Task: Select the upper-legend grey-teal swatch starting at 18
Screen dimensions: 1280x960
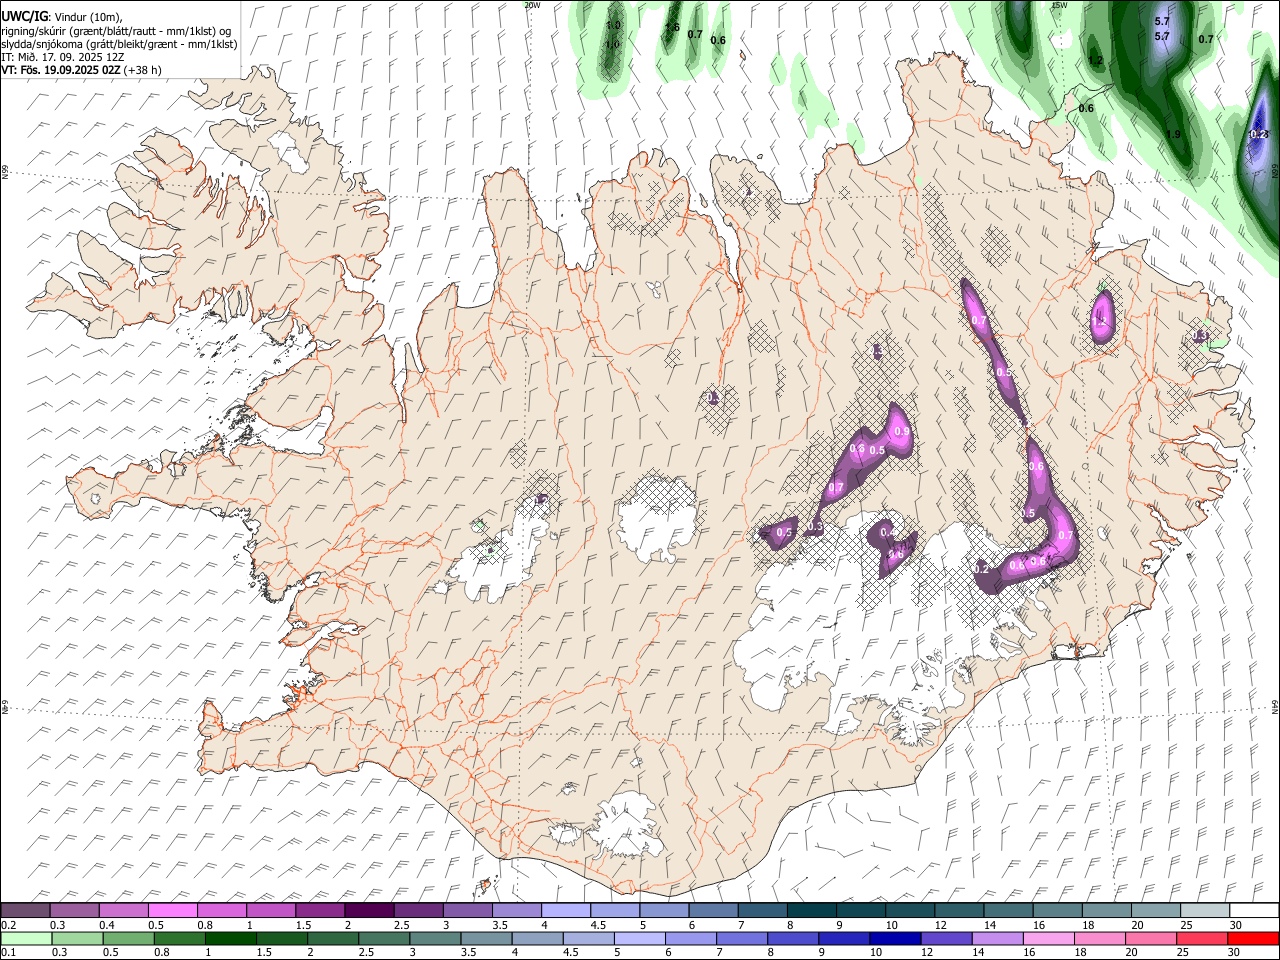Action: pyautogui.click(x=1106, y=911)
